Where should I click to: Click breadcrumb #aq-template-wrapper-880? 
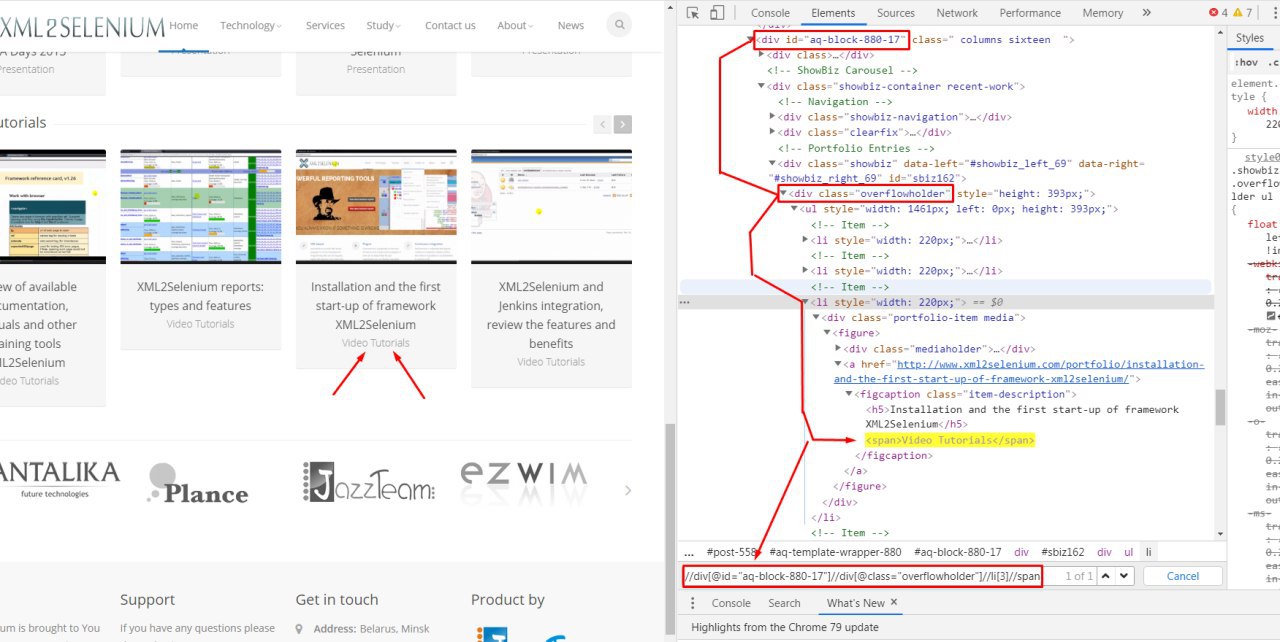835,552
